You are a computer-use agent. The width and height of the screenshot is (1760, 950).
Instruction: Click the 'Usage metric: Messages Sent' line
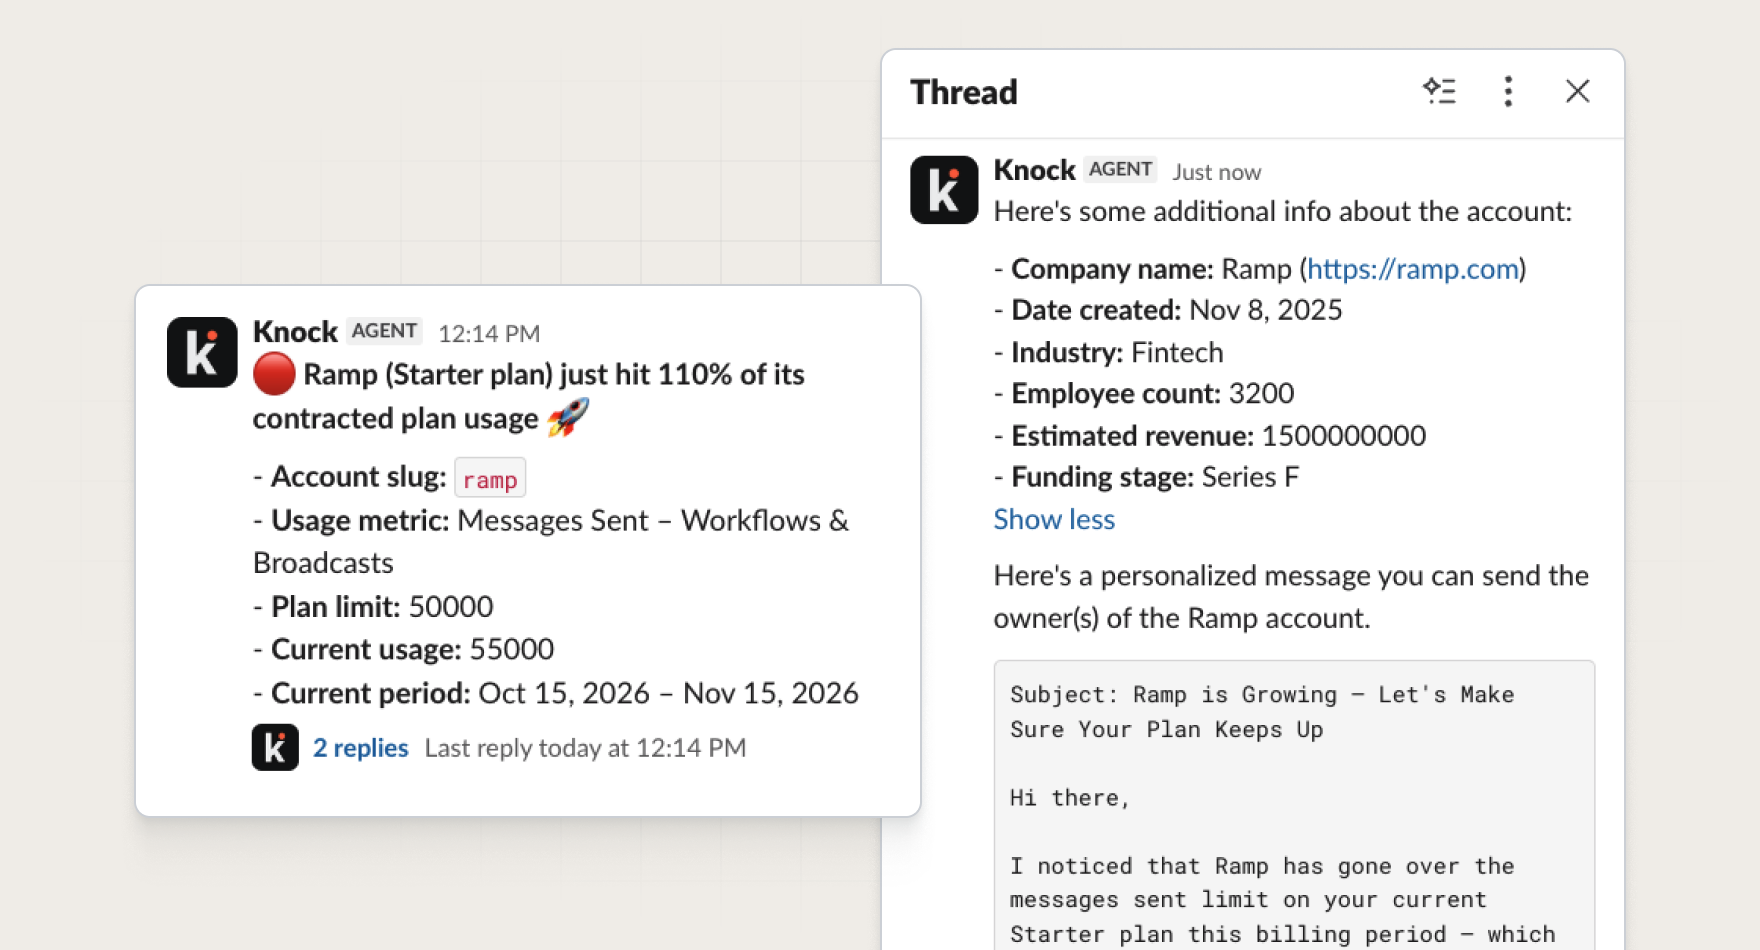click(x=551, y=541)
